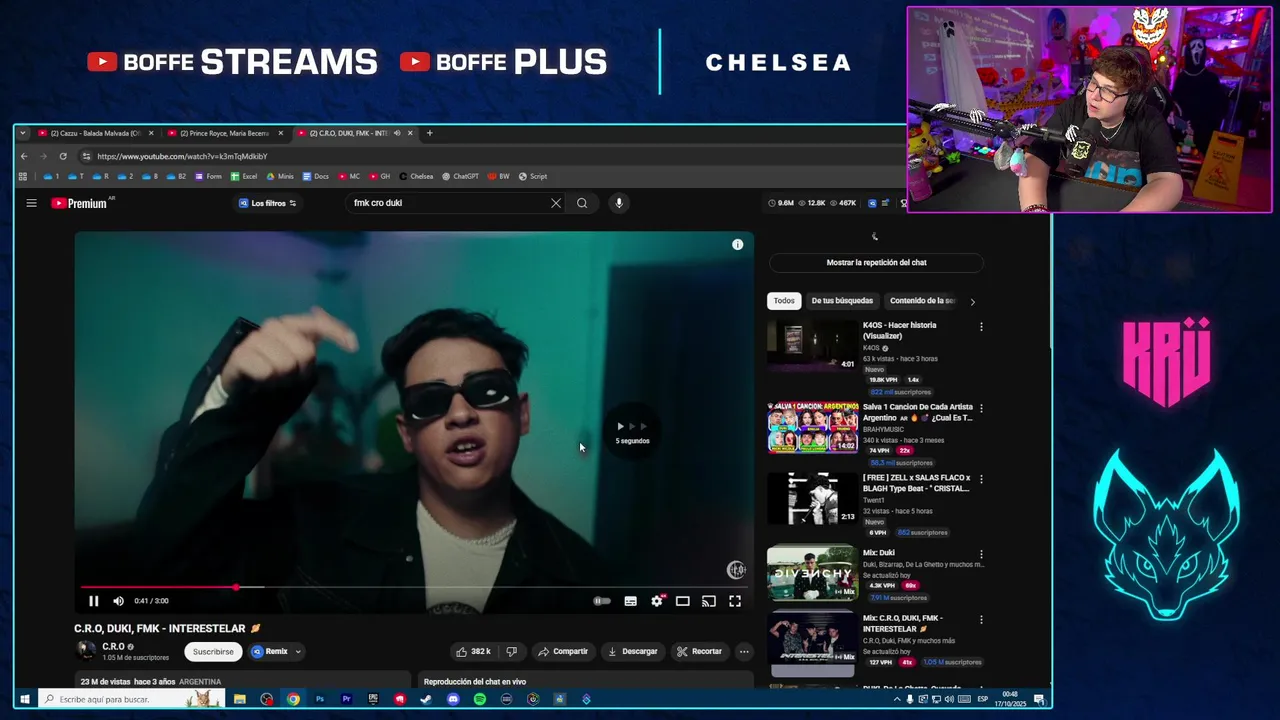Click the Compartir share button
The height and width of the screenshot is (720, 1280).
(x=563, y=651)
